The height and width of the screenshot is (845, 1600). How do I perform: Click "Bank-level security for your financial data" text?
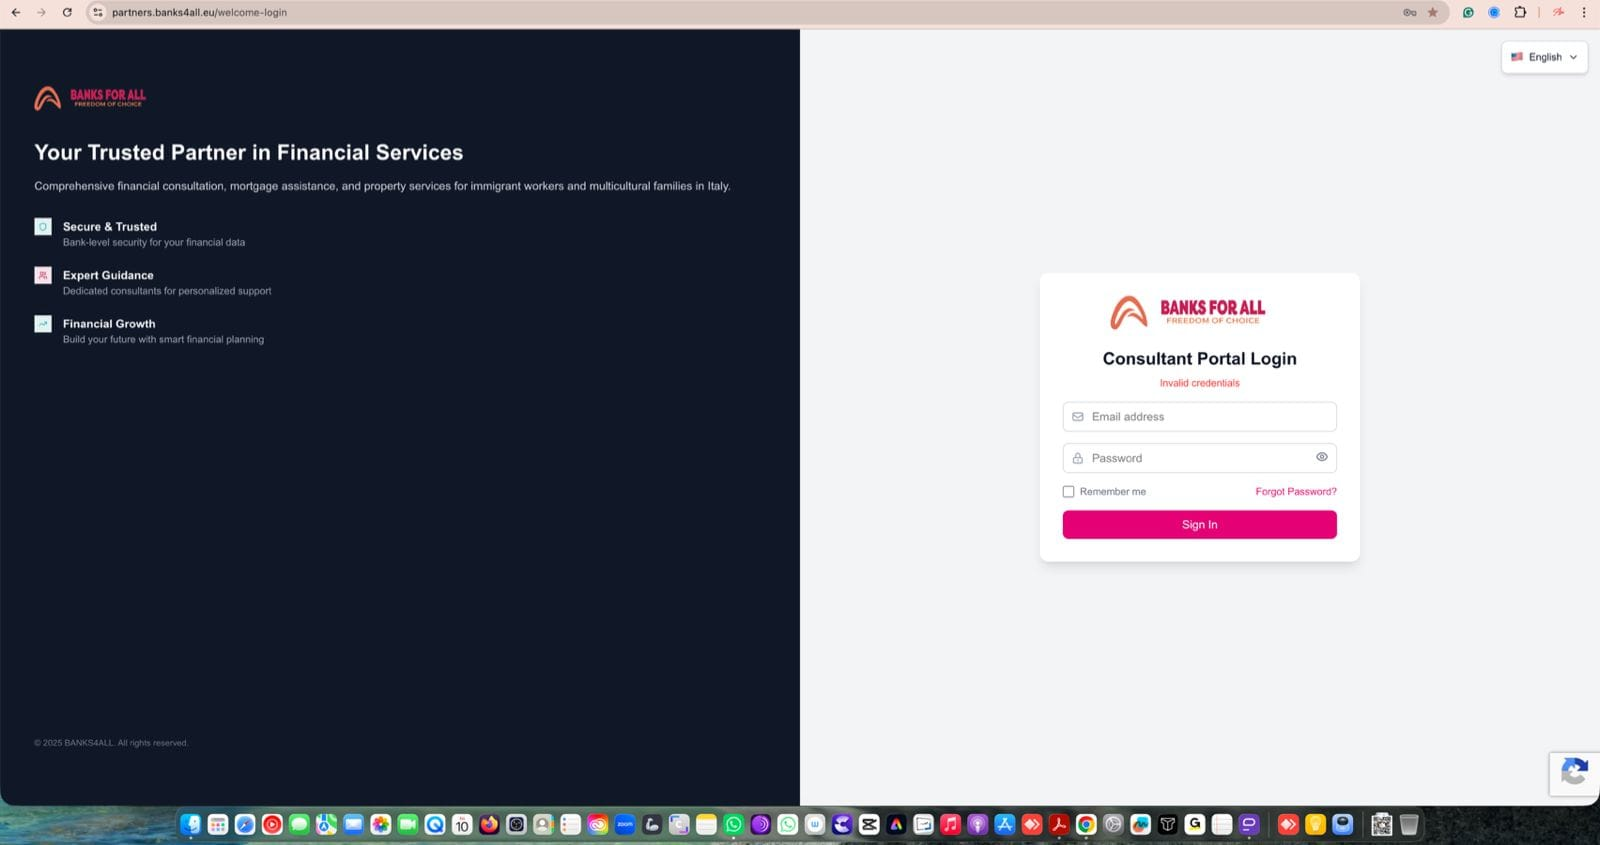click(154, 242)
